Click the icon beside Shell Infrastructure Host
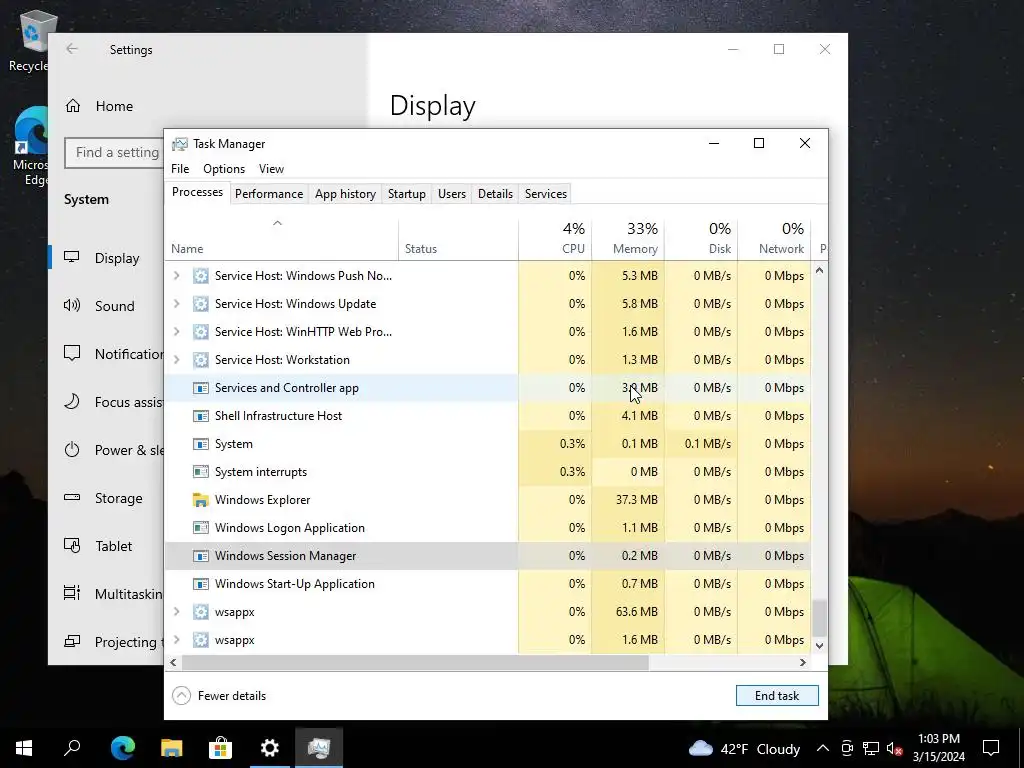The width and height of the screenshot is (1024, 768). pos(200,416)
